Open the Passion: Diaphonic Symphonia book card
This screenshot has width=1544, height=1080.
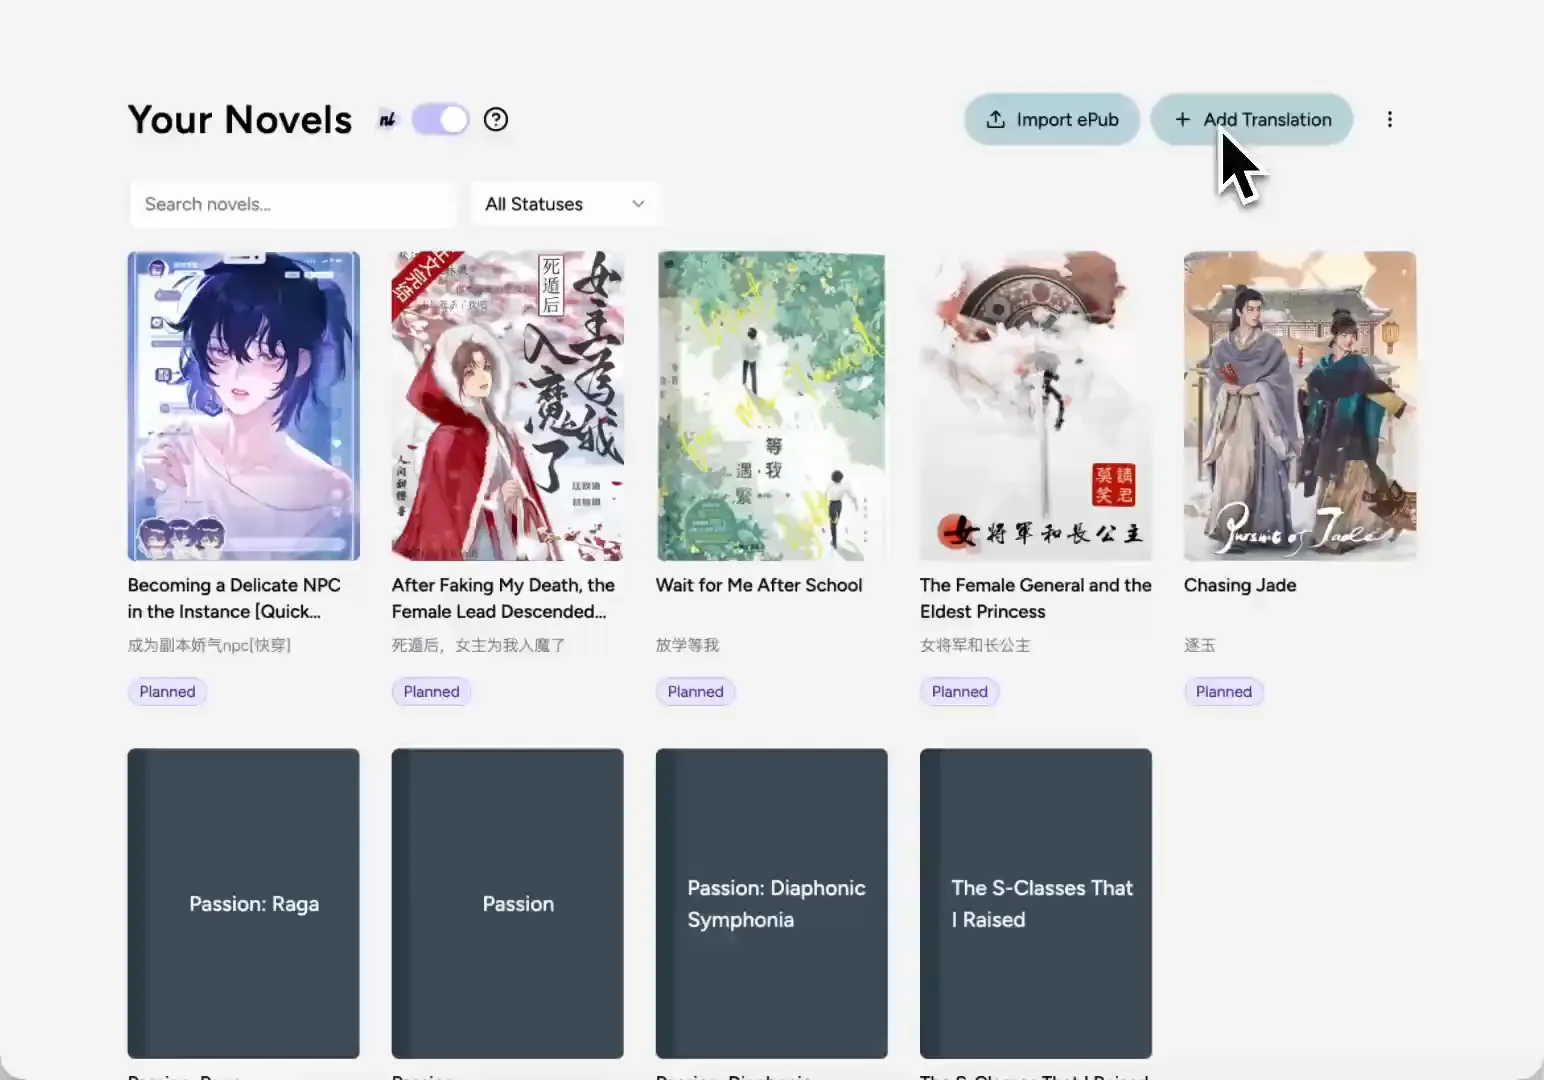coord(772,904)
